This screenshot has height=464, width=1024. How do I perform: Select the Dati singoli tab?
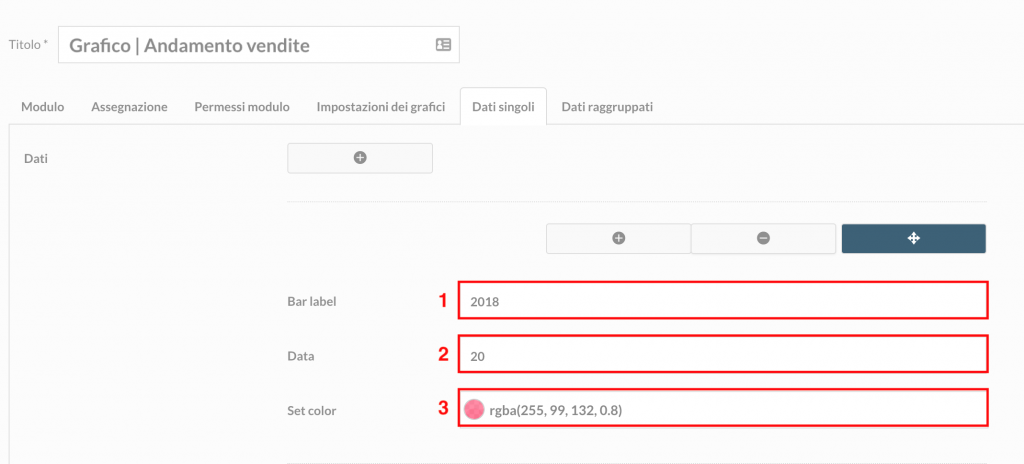(x=503, y=107)
